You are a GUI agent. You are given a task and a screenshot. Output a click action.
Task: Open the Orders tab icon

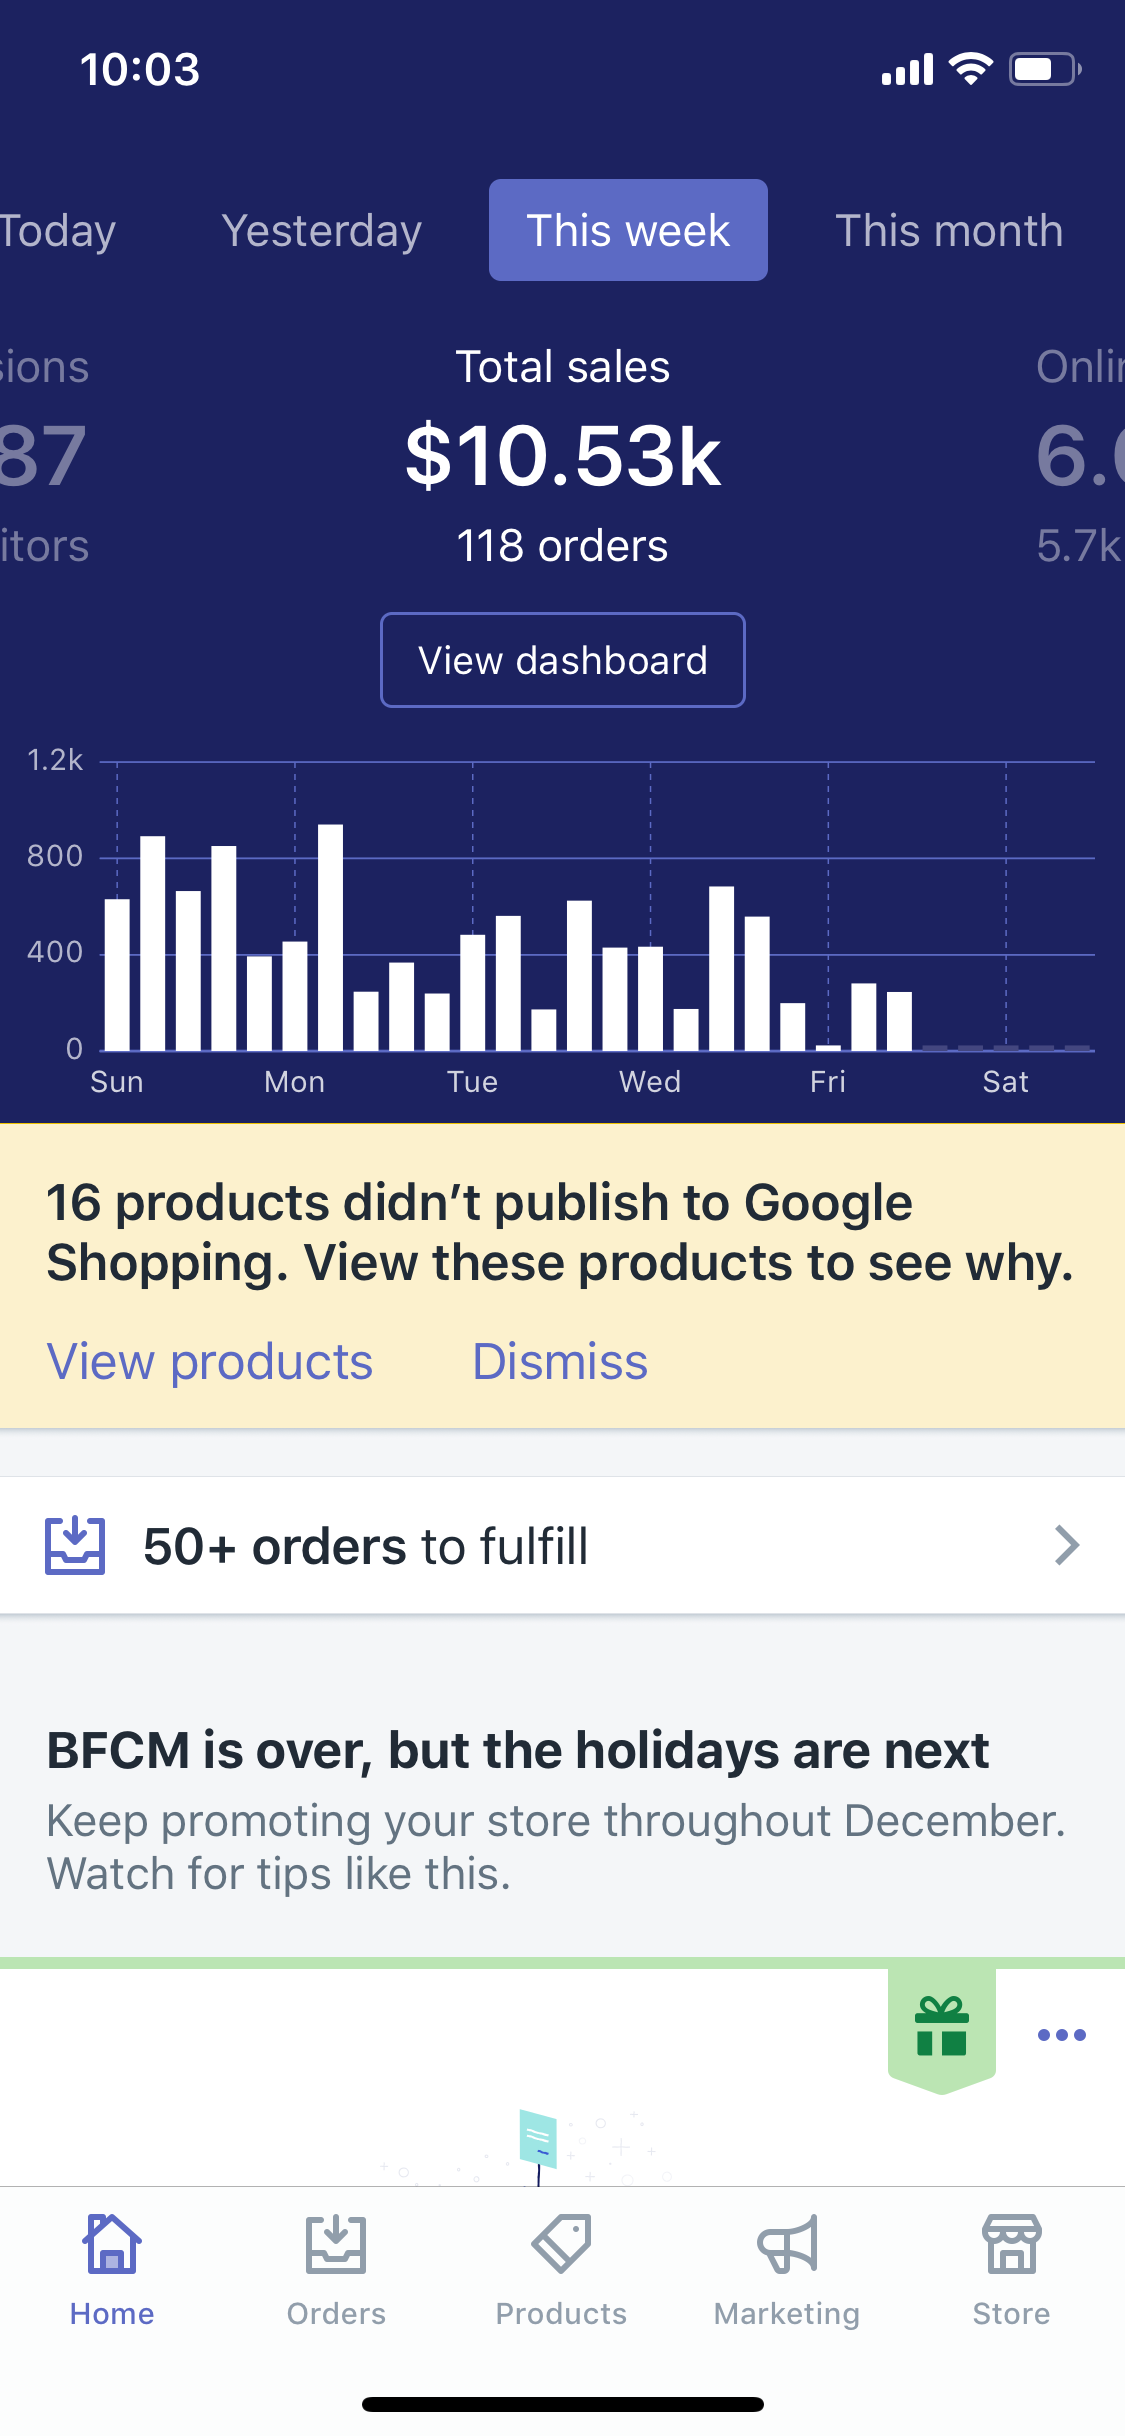336,2246
